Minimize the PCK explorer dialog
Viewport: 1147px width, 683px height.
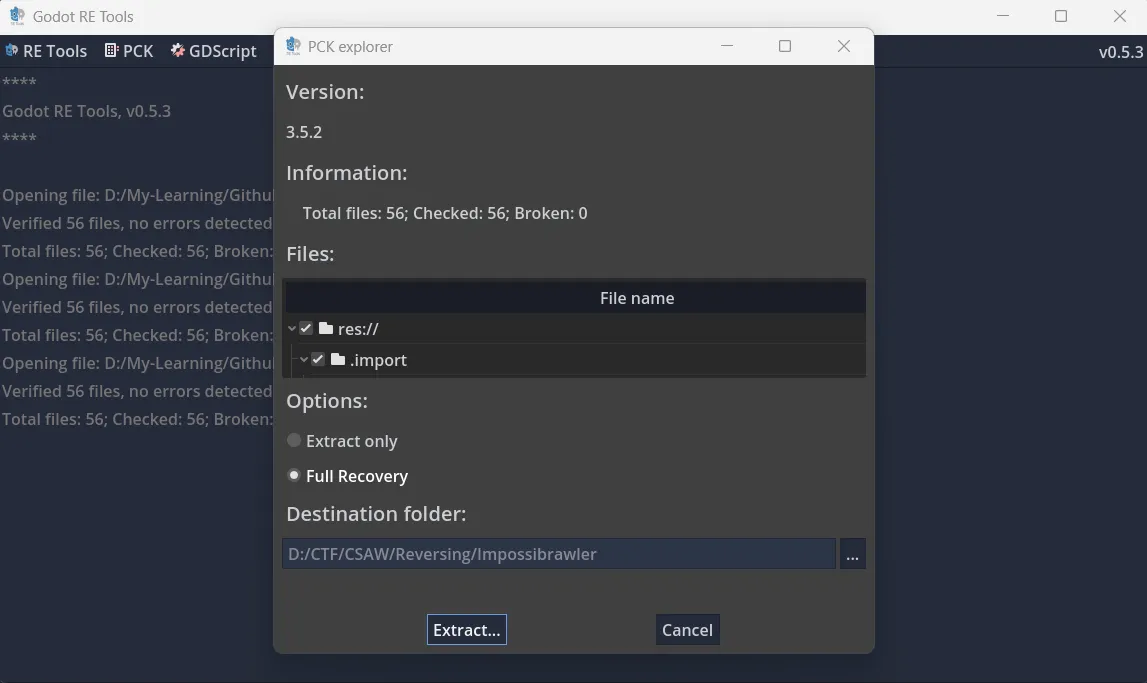tap(727, 46)
